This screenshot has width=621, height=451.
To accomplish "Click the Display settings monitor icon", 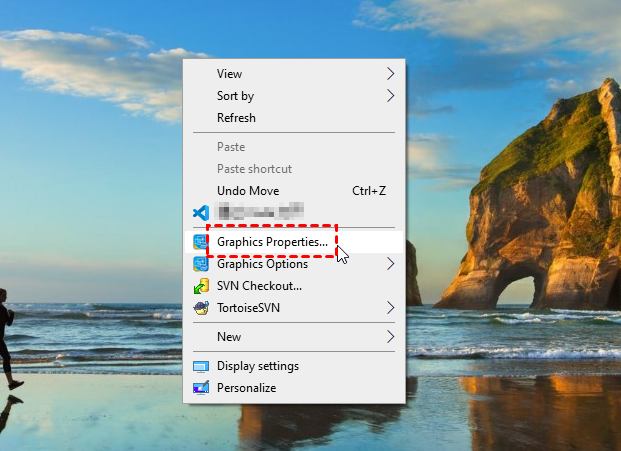I will [201, 366].
